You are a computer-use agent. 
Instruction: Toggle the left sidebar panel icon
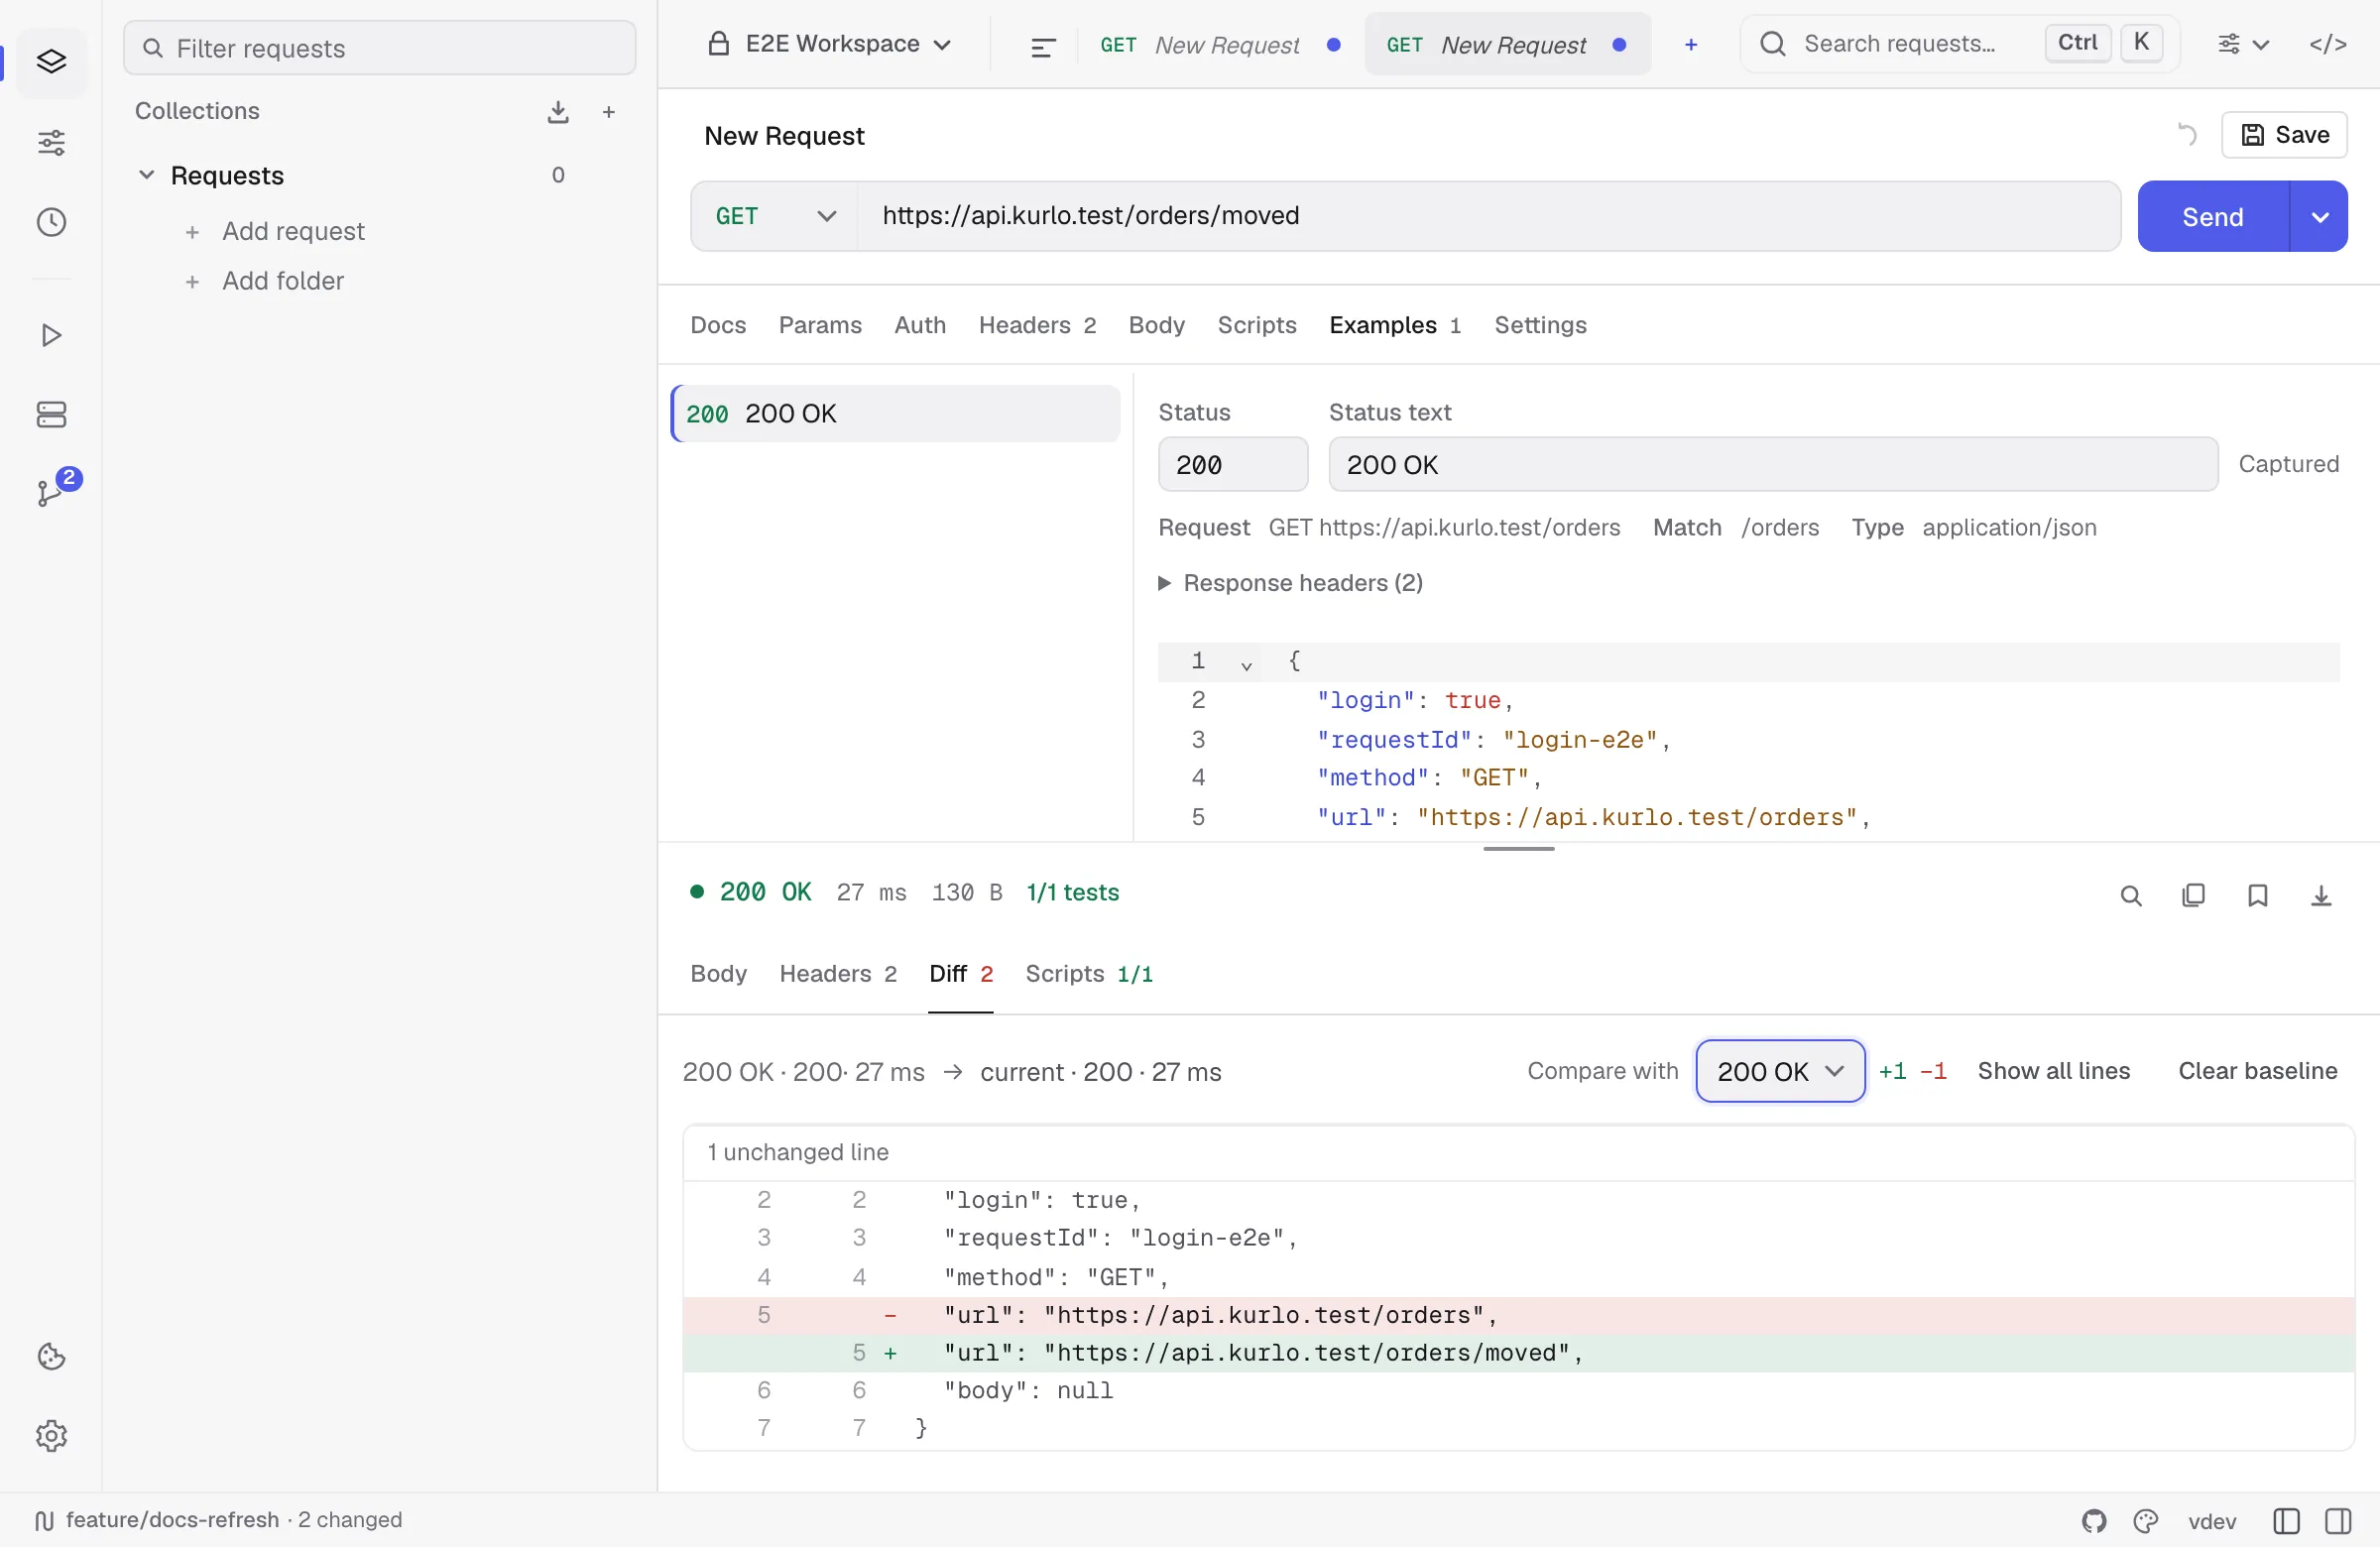[x=2287, y=1521]
